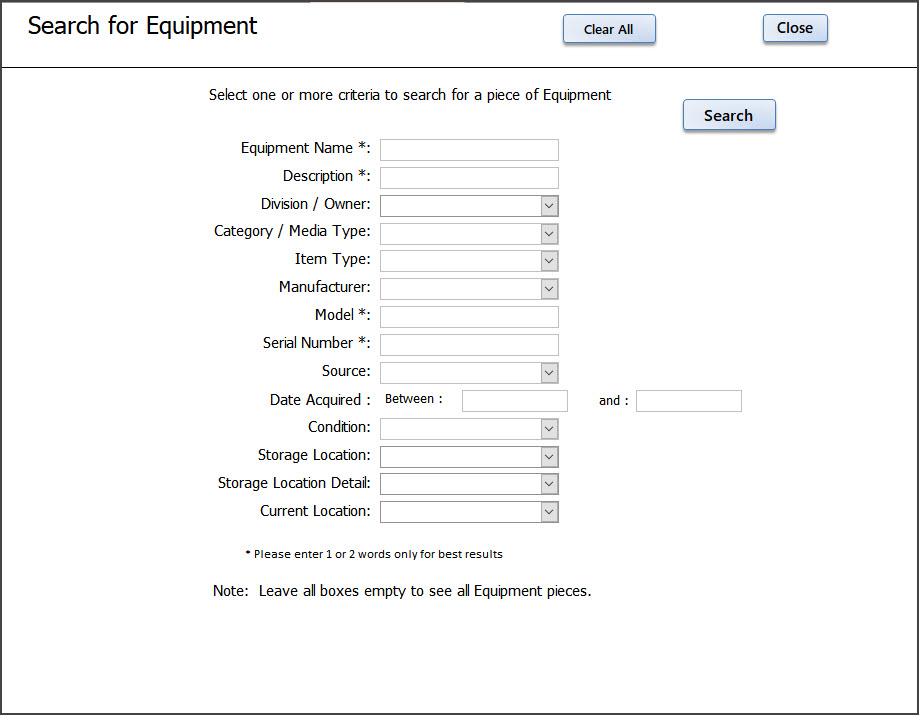Focus the Description input box
This screenshot has width=919, height=715.
click(468, 178)
